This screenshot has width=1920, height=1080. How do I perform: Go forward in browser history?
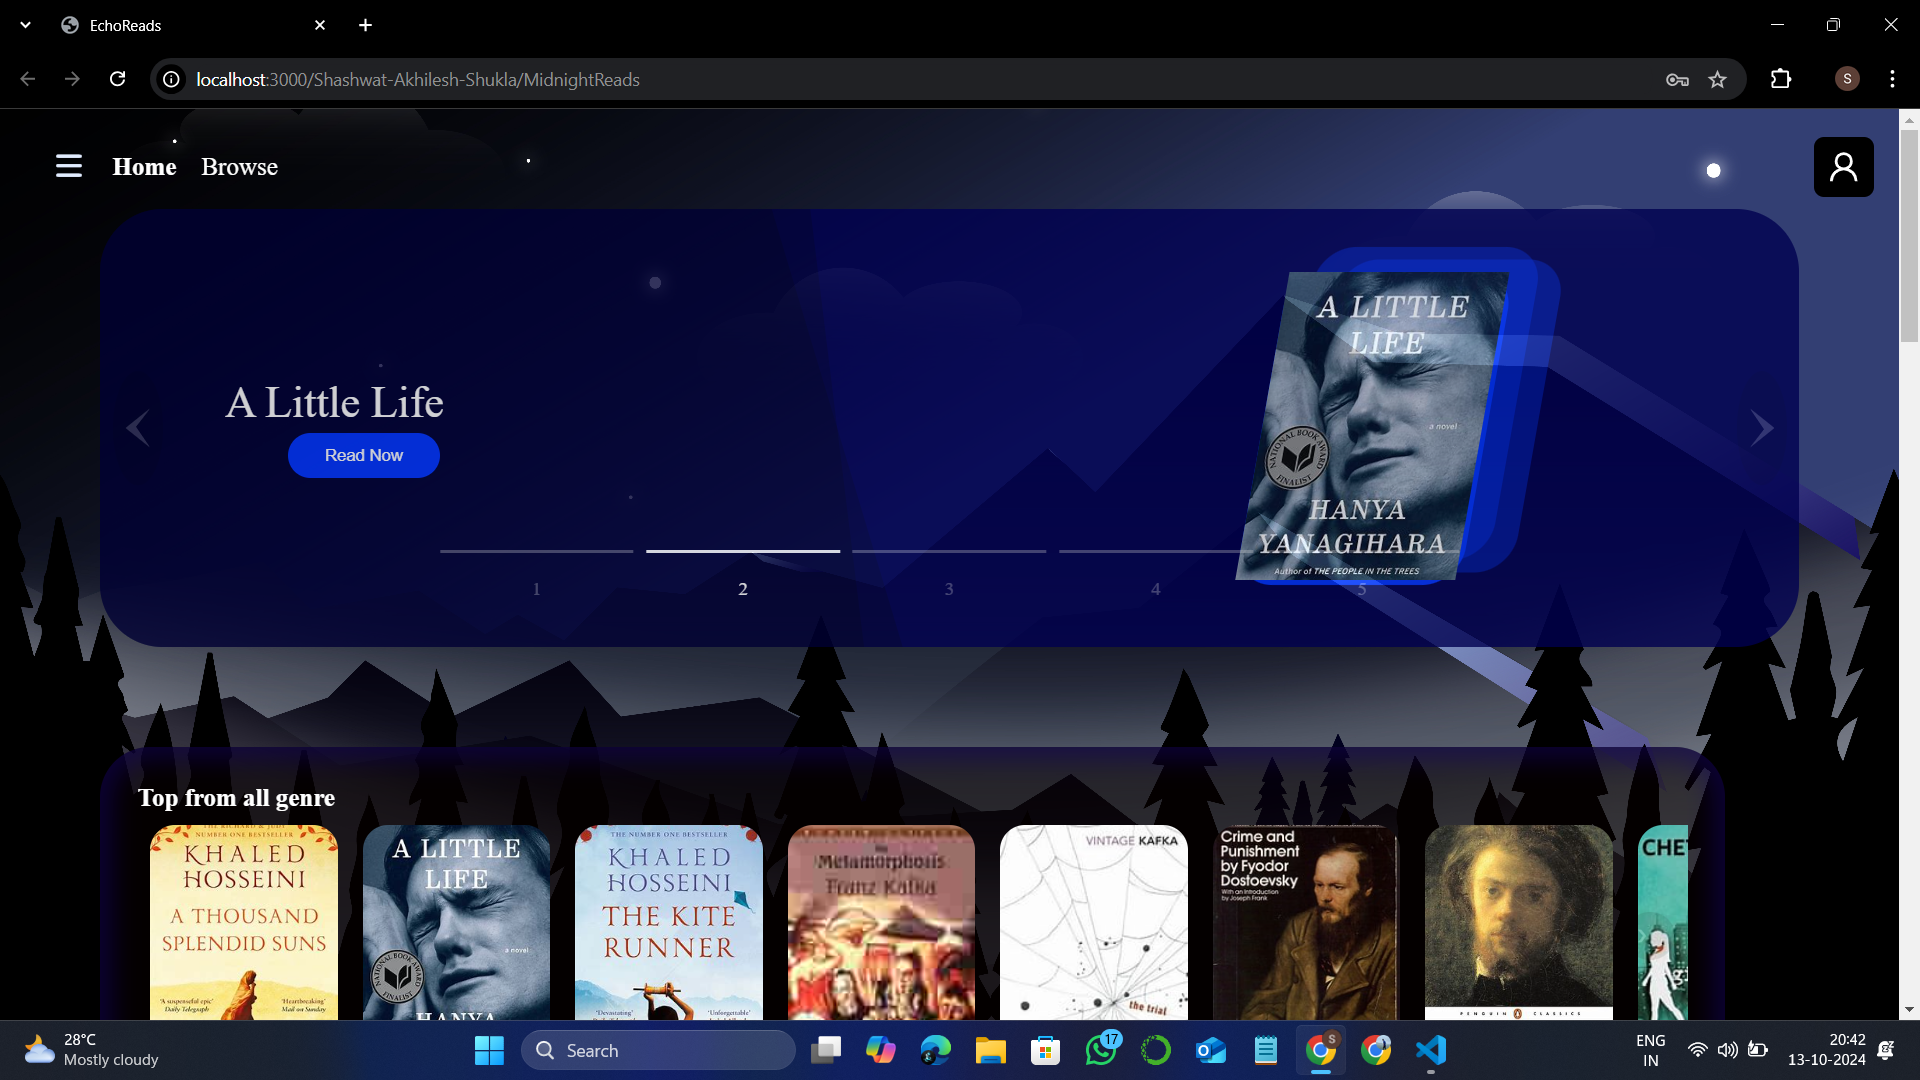(72, 79)
